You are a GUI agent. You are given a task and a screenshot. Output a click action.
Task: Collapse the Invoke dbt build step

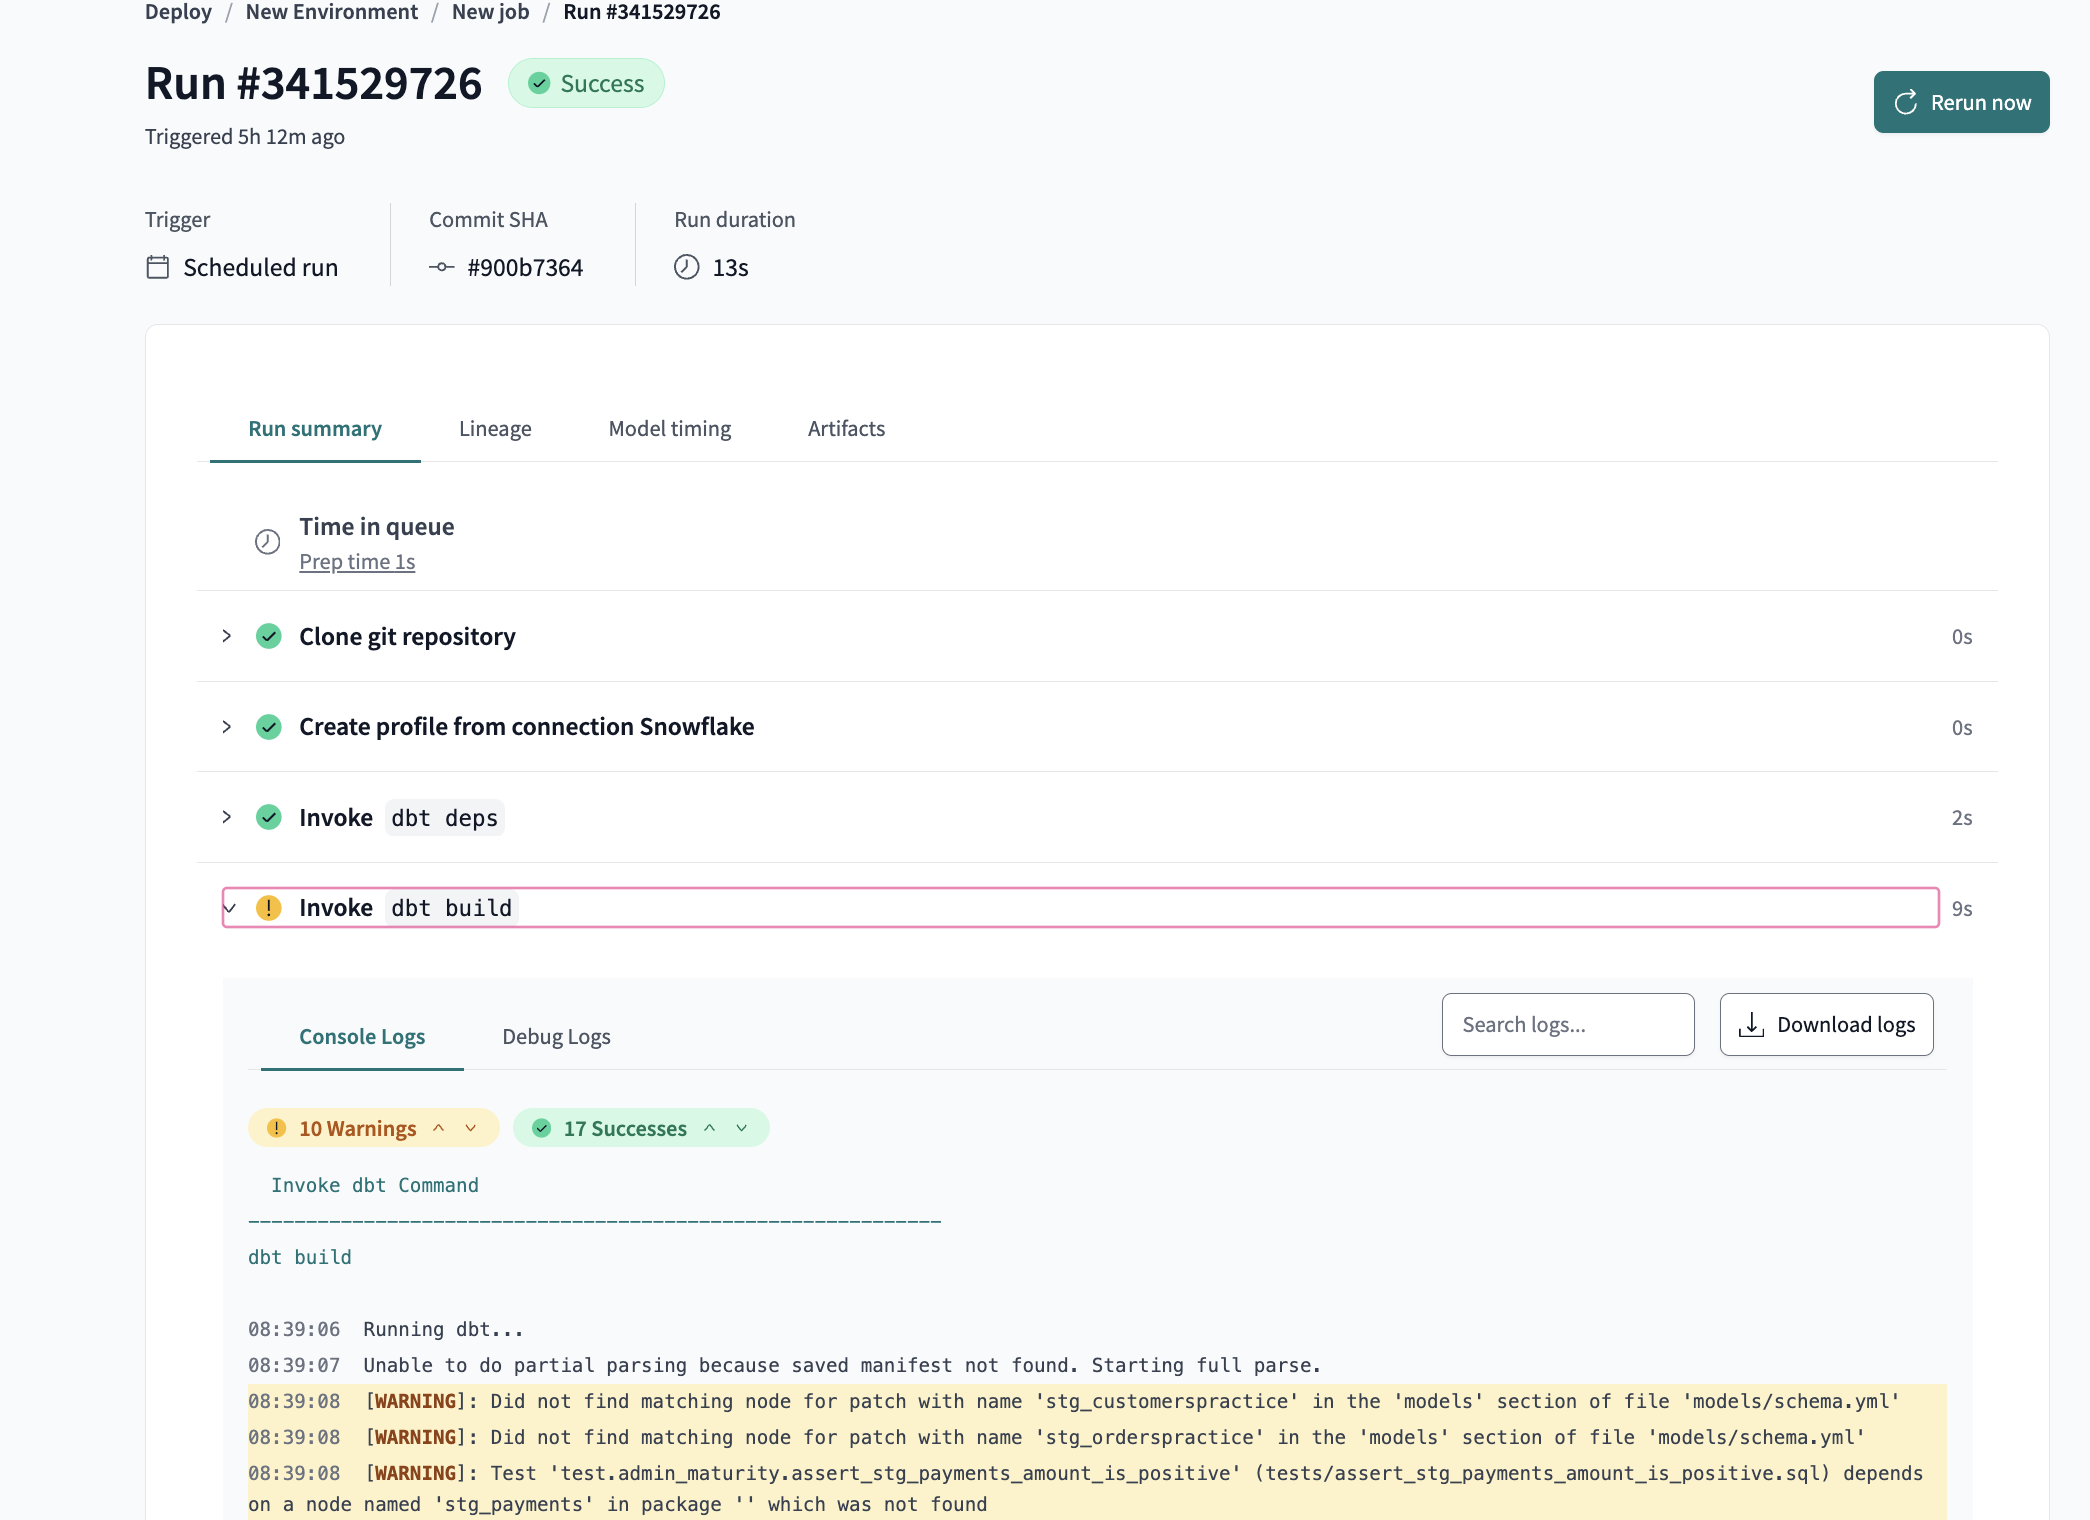(231, 908)
